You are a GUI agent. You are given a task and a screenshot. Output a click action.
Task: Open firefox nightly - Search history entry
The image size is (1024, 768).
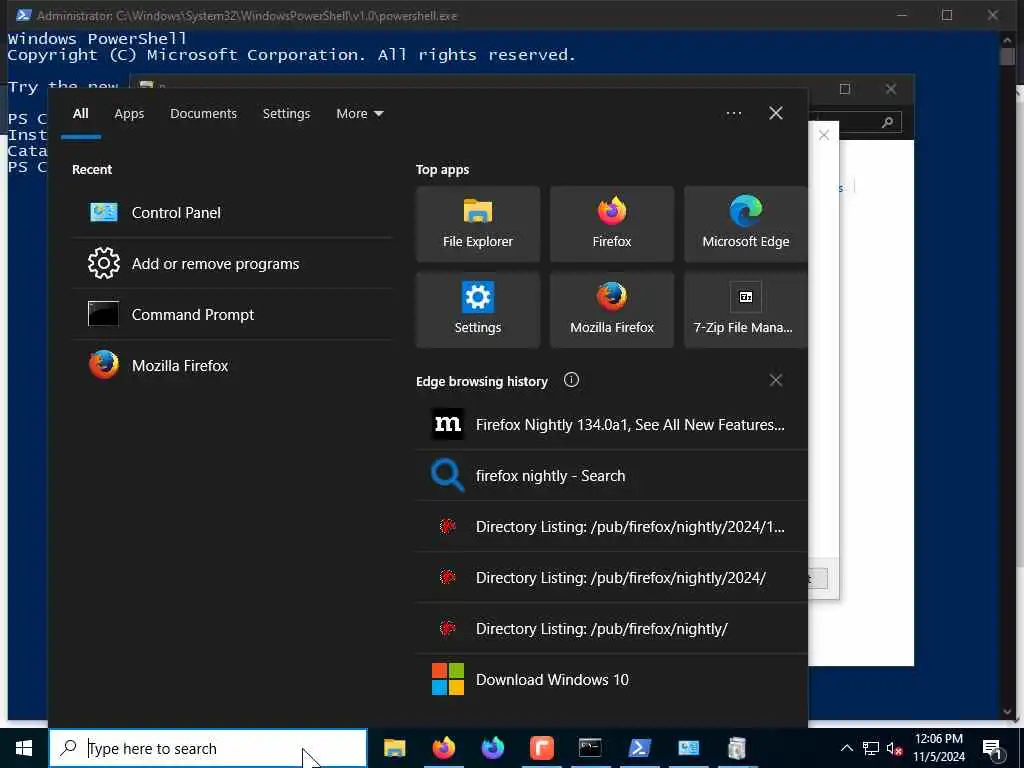(x=612, y=475)
